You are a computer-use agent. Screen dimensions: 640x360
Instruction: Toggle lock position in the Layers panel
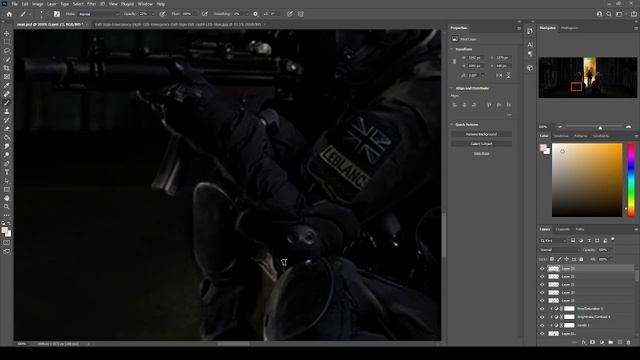tap(567, 259)
